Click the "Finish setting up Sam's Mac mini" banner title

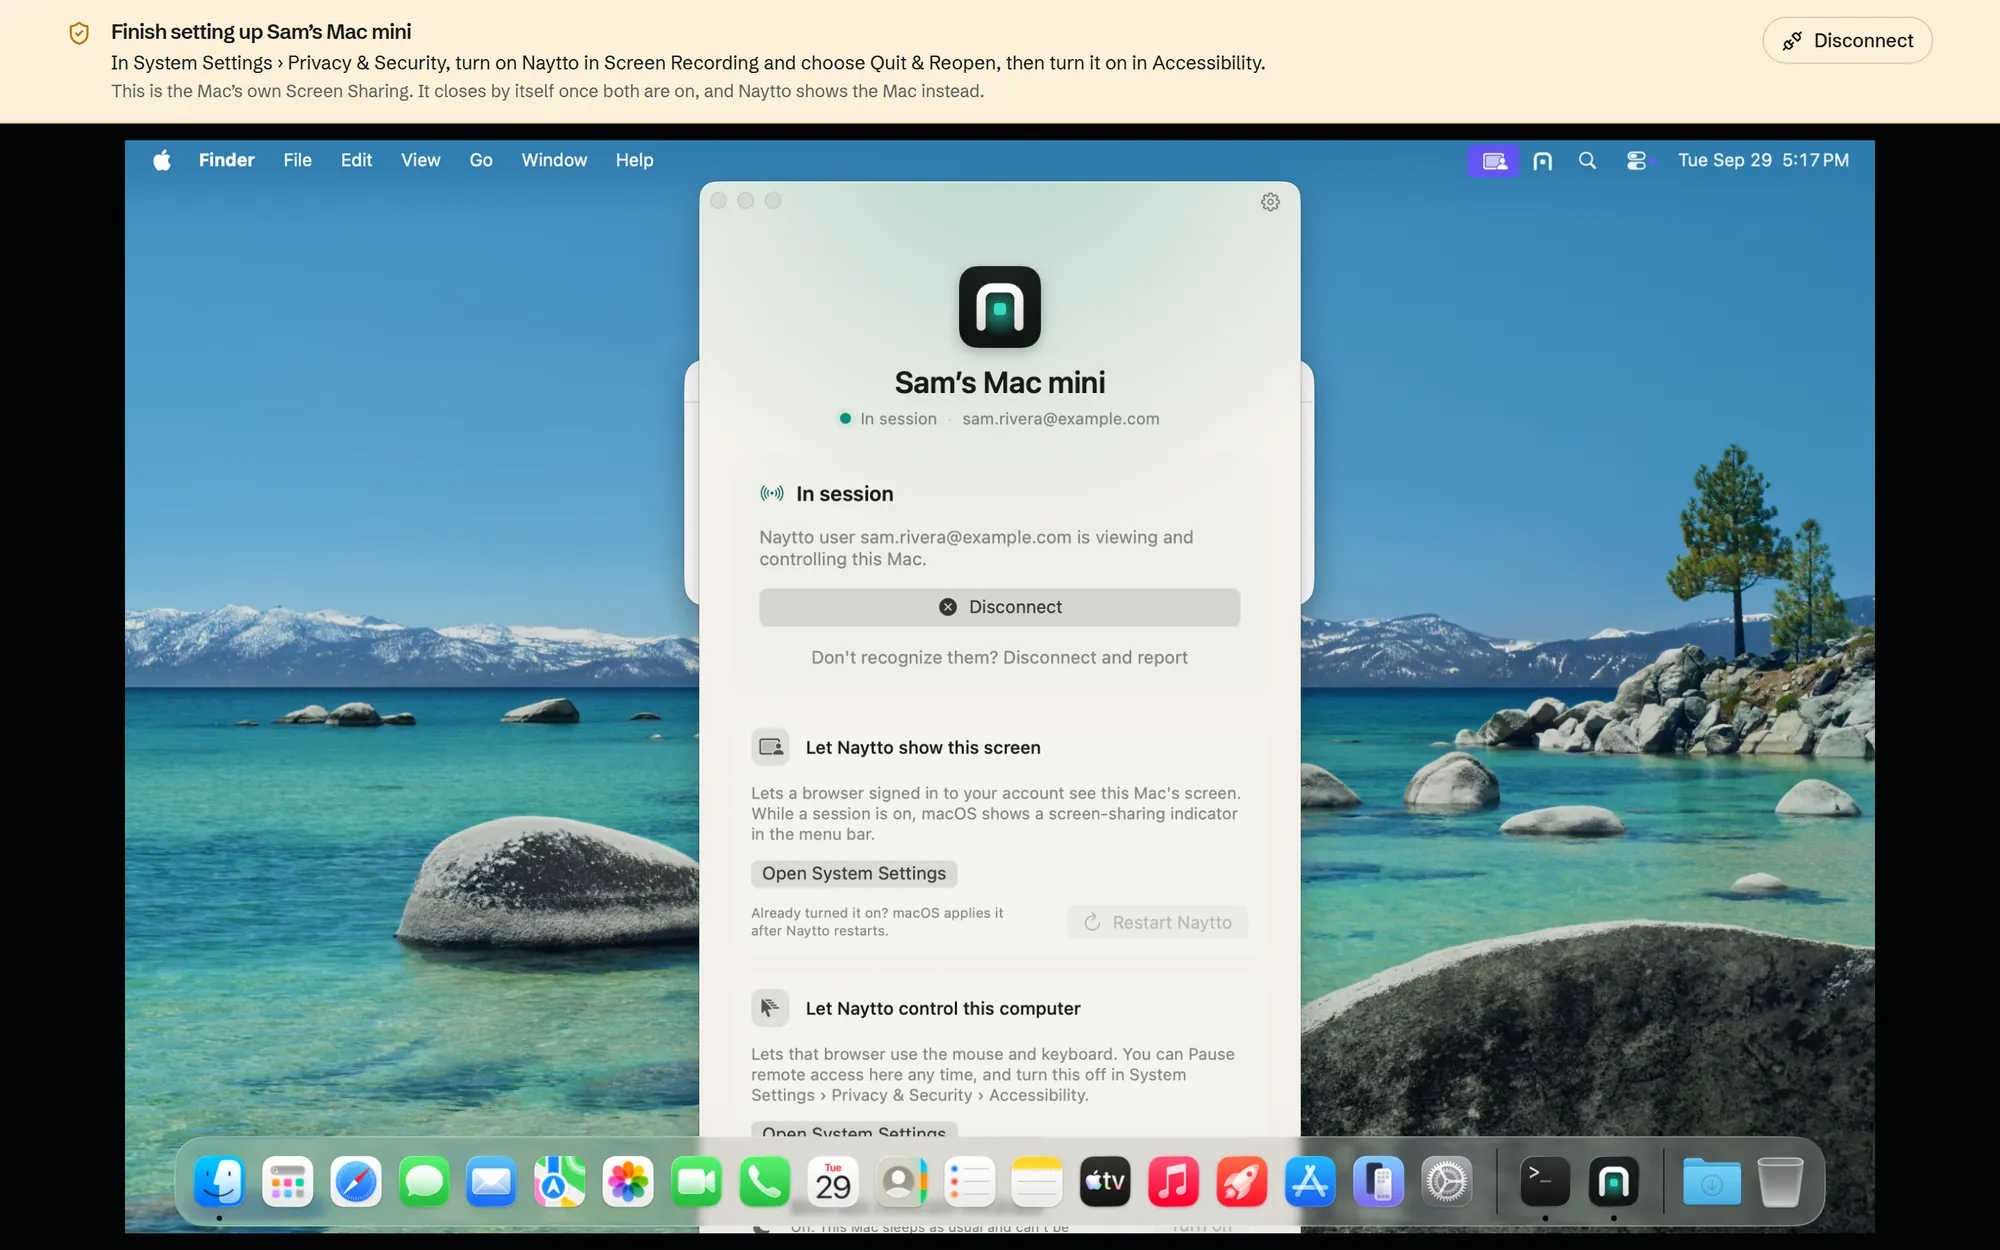(x=261, y=32)
